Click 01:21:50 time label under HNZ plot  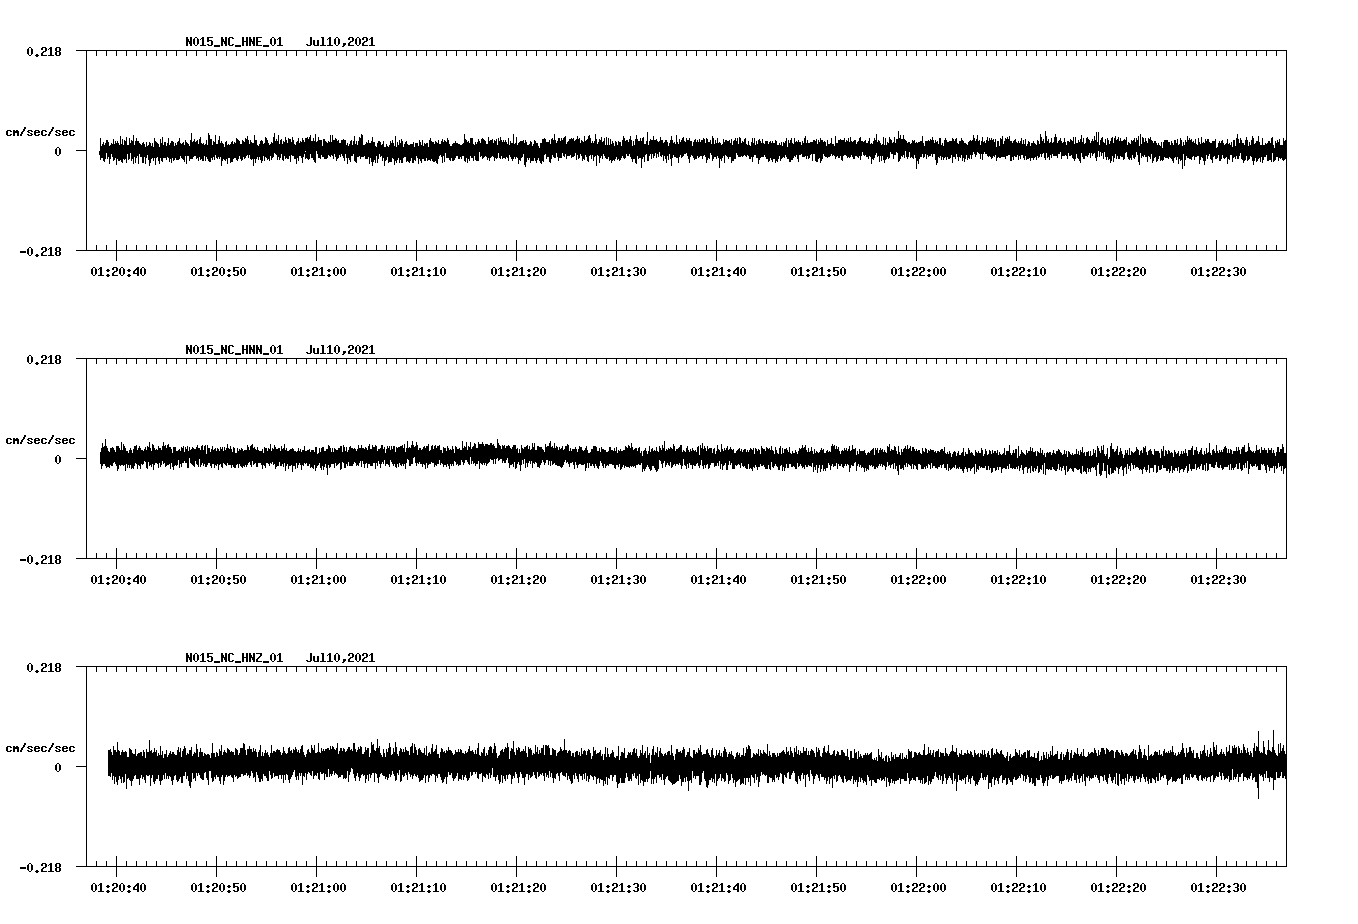coord(818,888)
